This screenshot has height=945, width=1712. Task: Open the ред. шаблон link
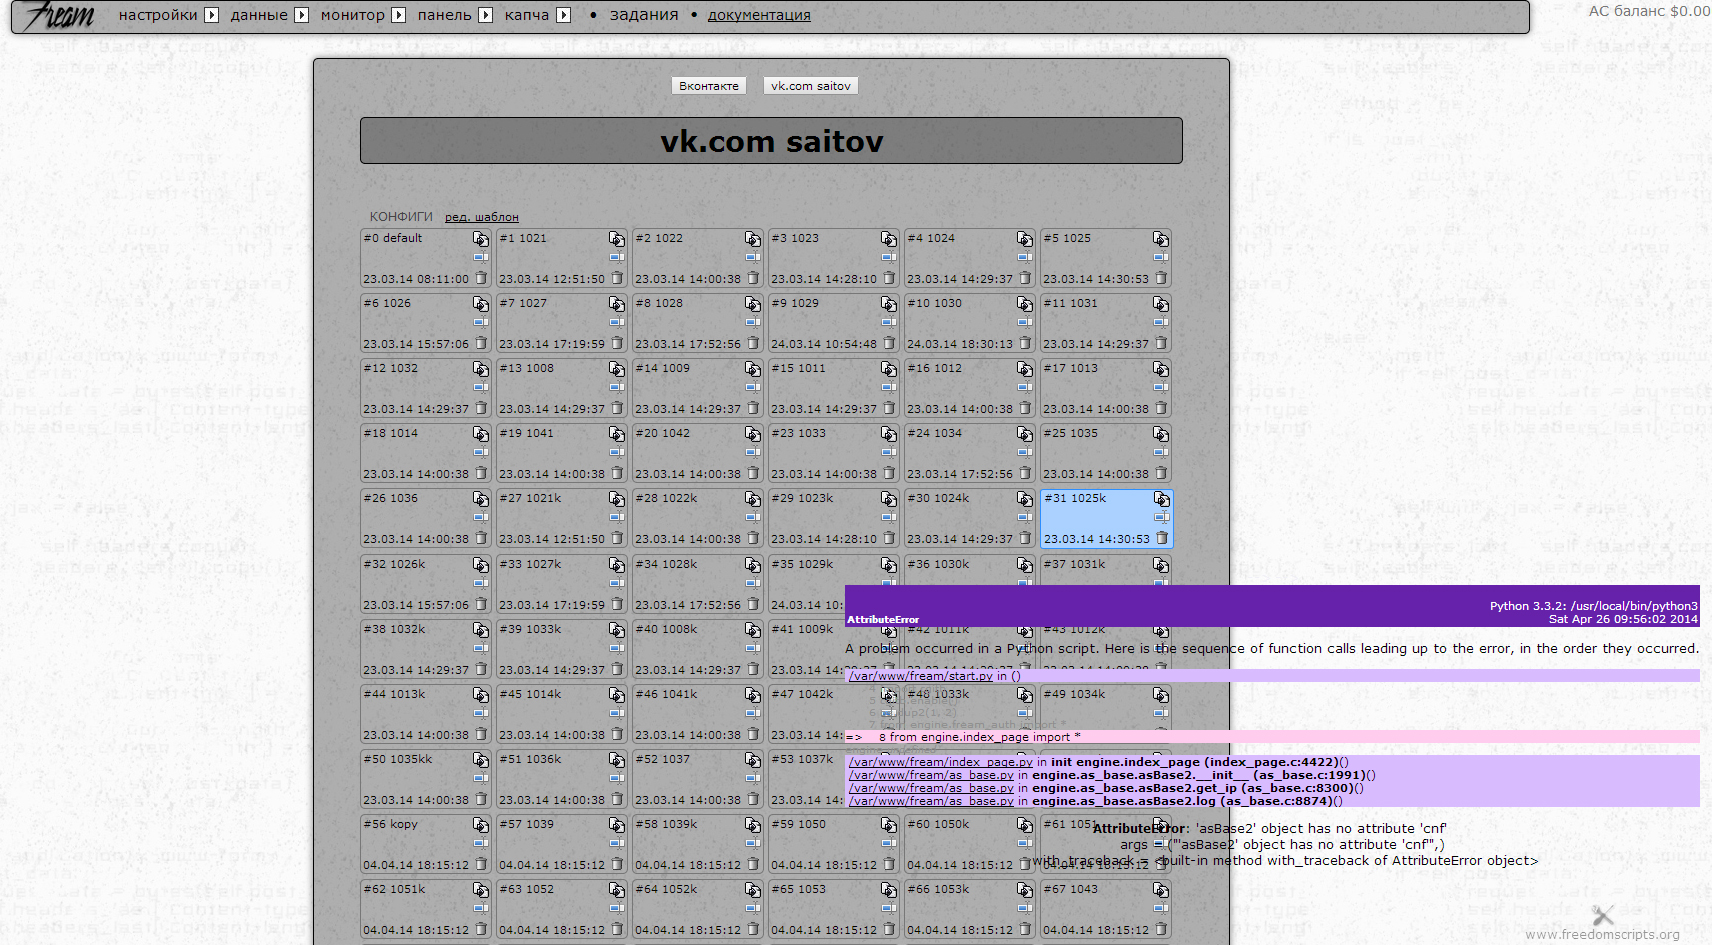click(482, 217)
